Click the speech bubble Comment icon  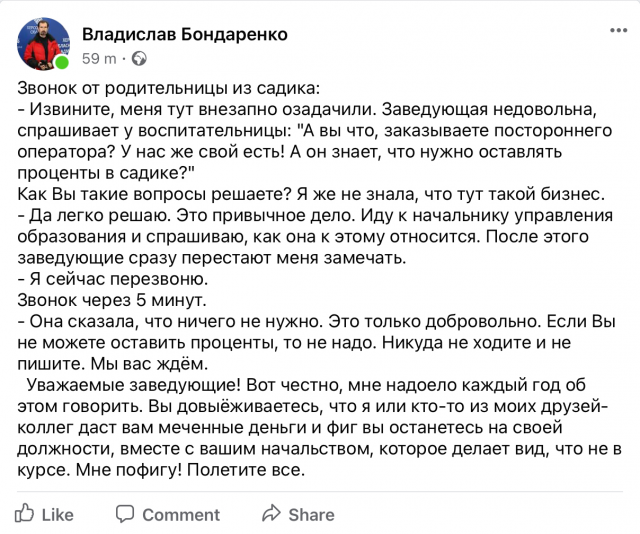tap(125, 514)
